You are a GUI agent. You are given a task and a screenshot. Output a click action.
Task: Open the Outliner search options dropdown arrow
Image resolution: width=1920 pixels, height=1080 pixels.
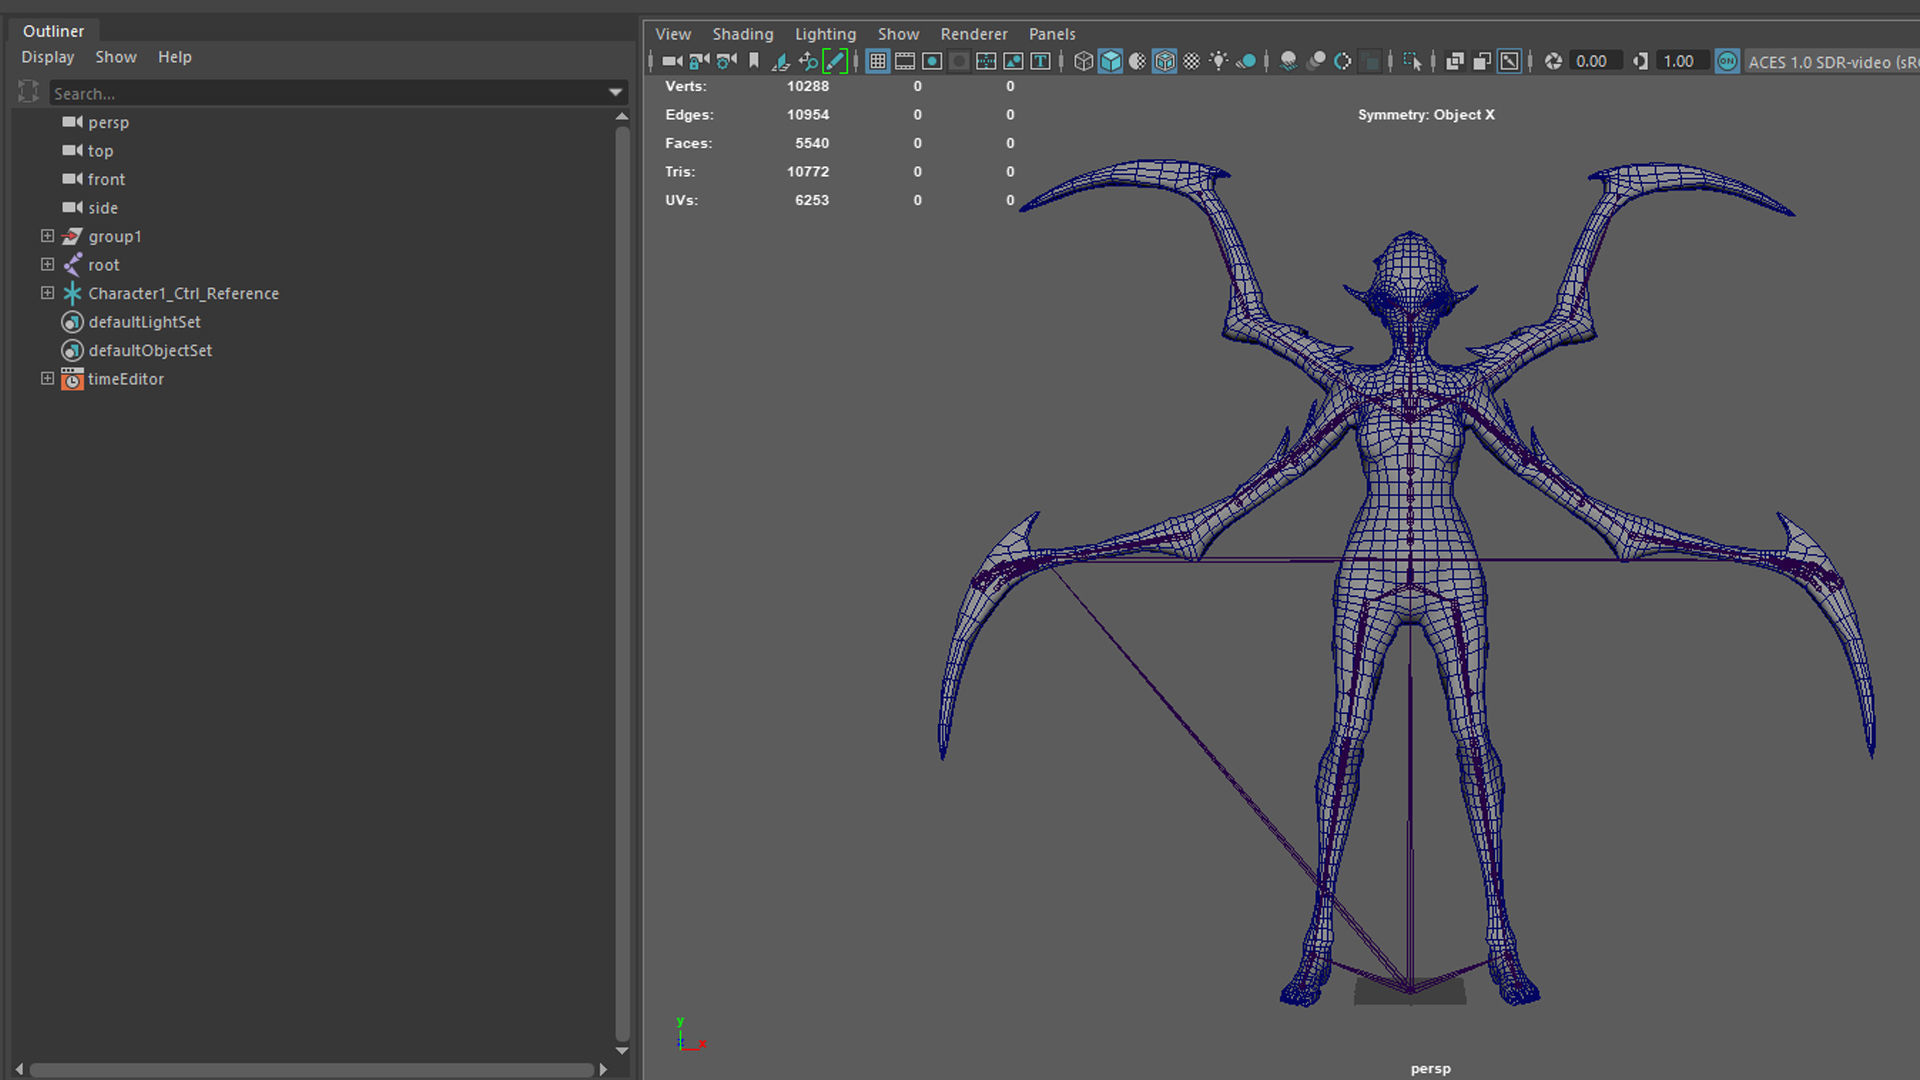[x=615, y=93]
